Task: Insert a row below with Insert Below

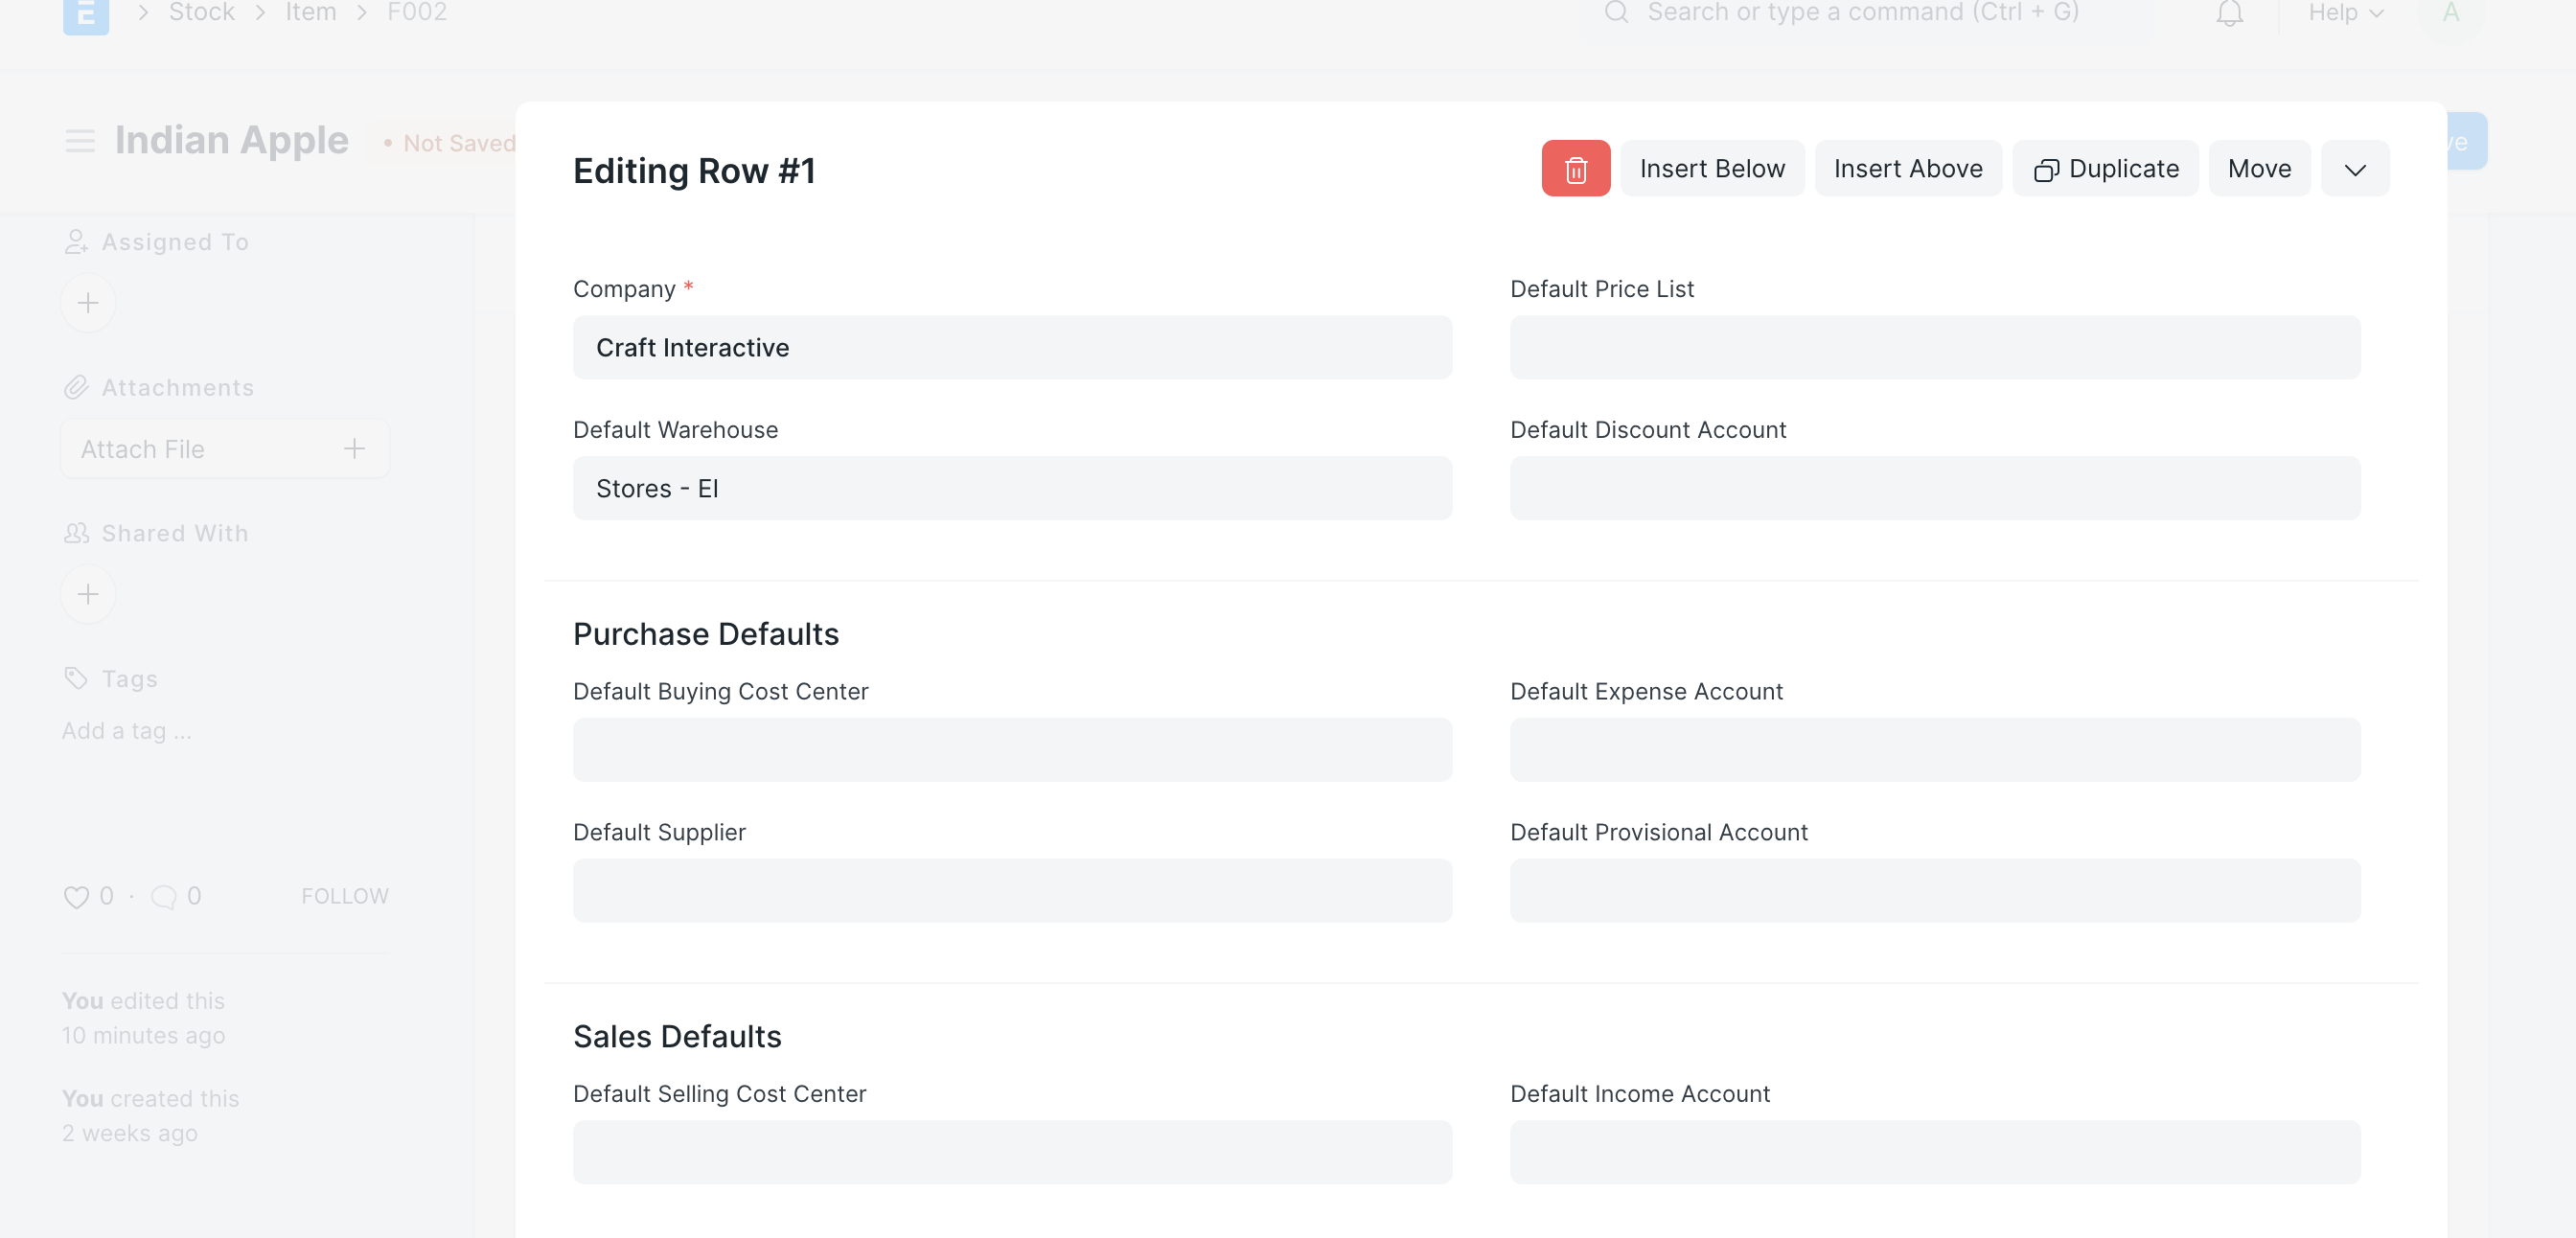Action: 1712,168
